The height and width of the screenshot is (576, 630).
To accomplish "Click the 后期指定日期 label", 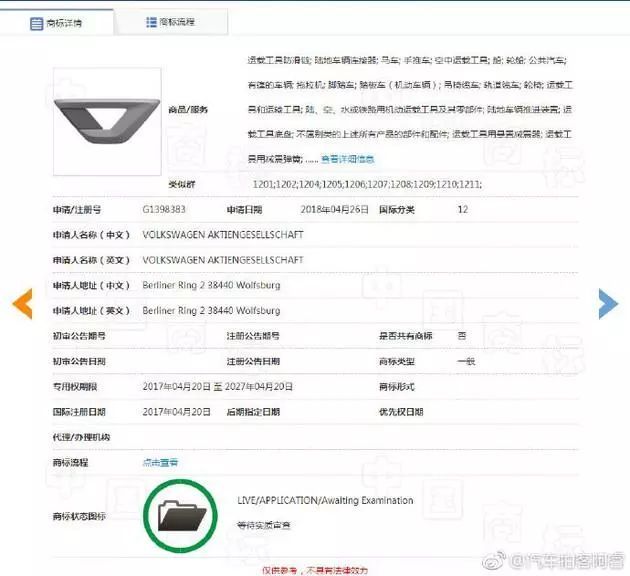I will click(x=253, y=412).
